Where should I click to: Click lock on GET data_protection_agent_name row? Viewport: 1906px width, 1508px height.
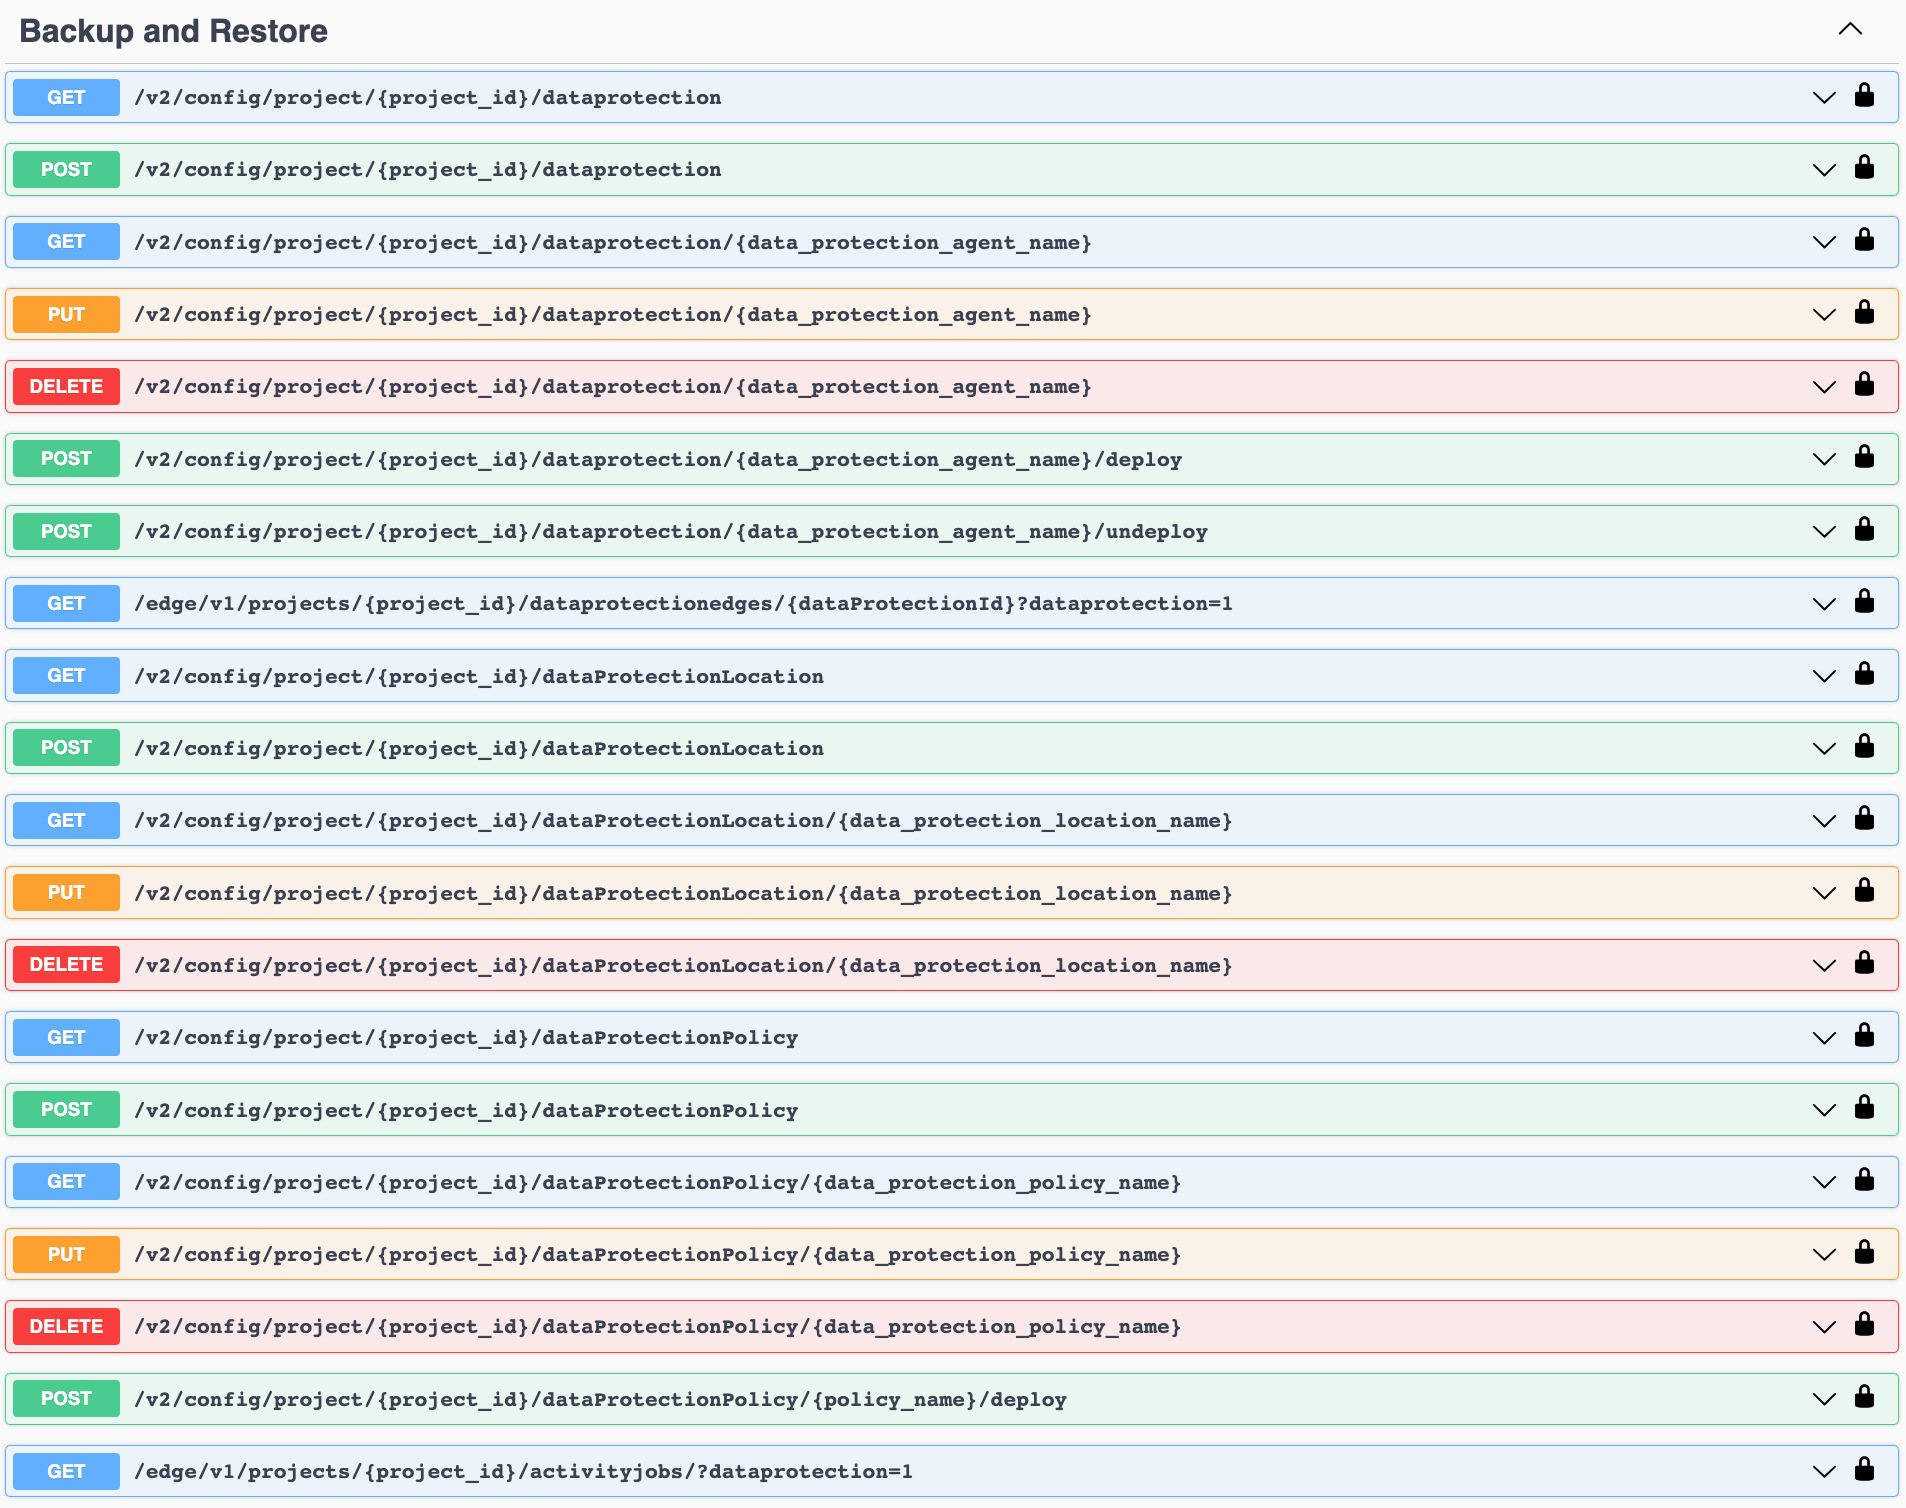[x=1864, y=240]
